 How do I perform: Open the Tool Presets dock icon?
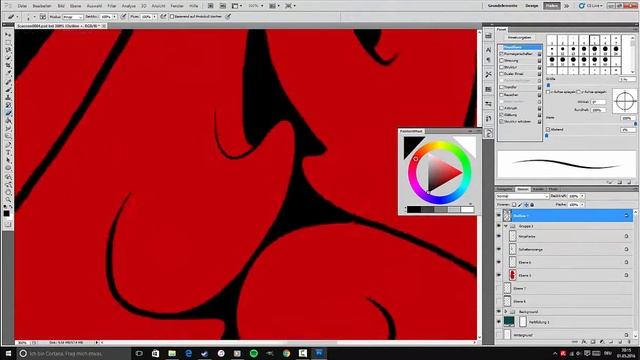(489, 75)
